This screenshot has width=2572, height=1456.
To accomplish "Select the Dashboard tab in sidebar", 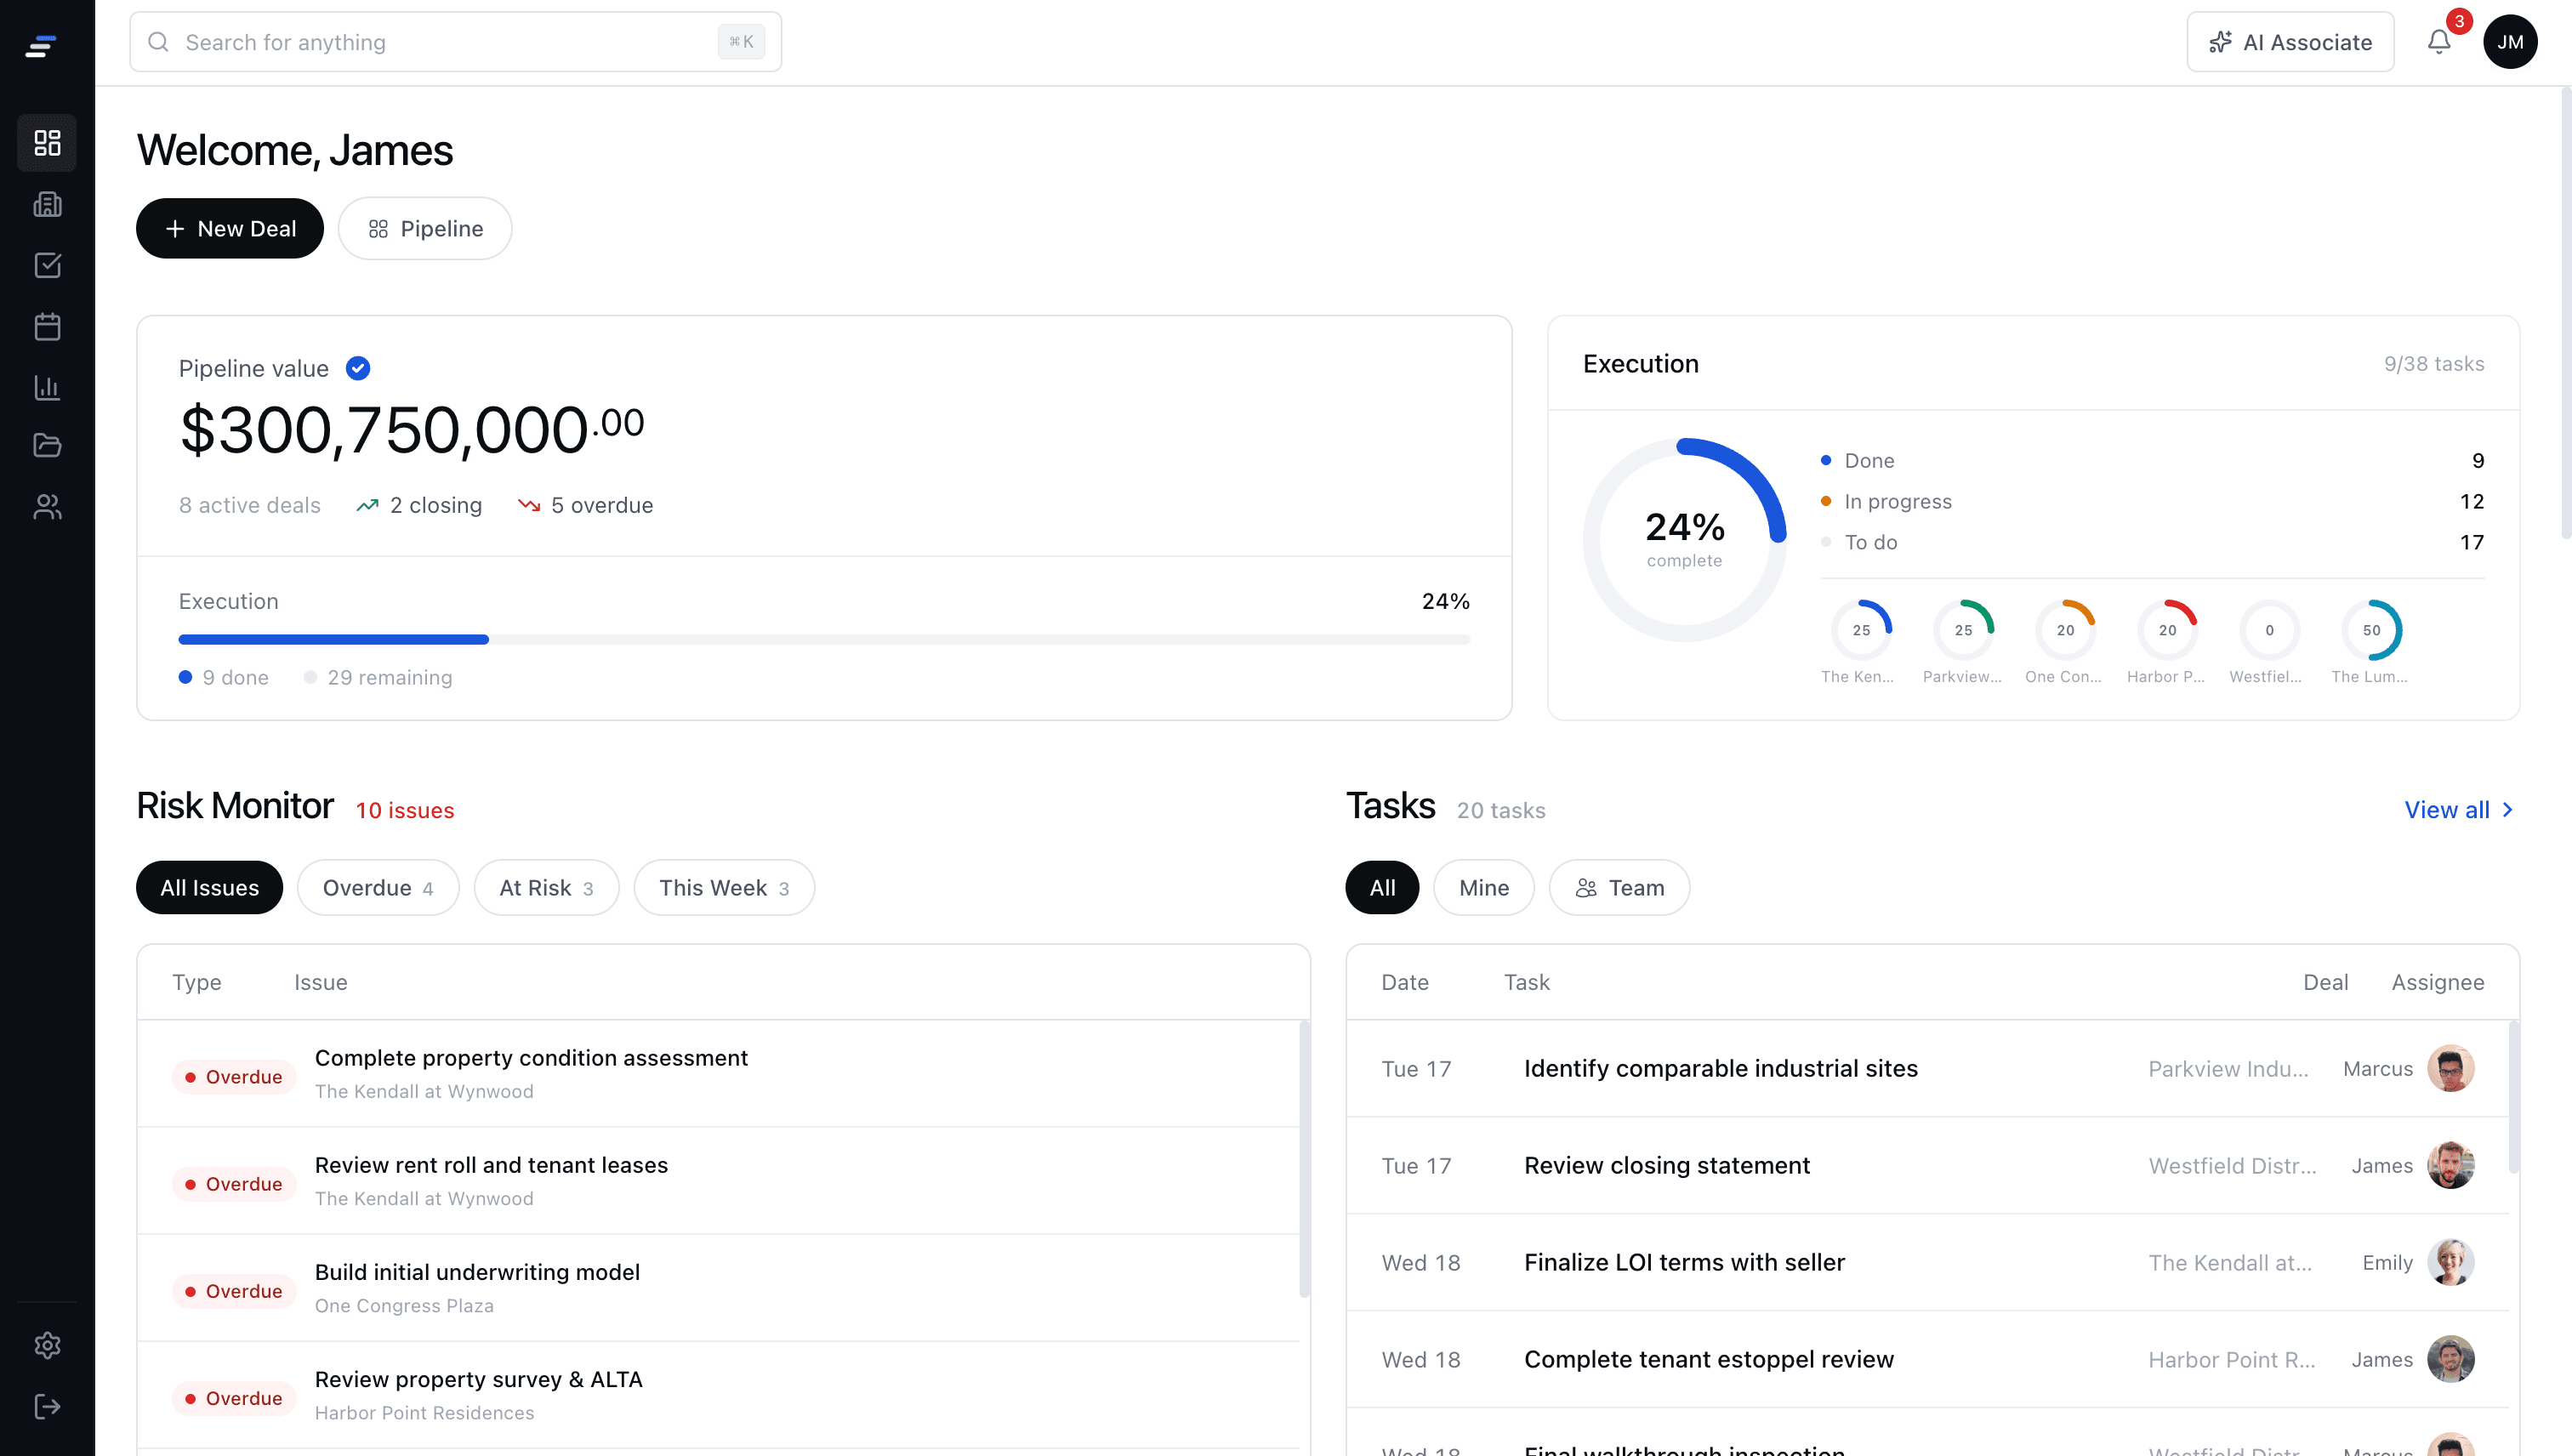I will click(47, 142).
